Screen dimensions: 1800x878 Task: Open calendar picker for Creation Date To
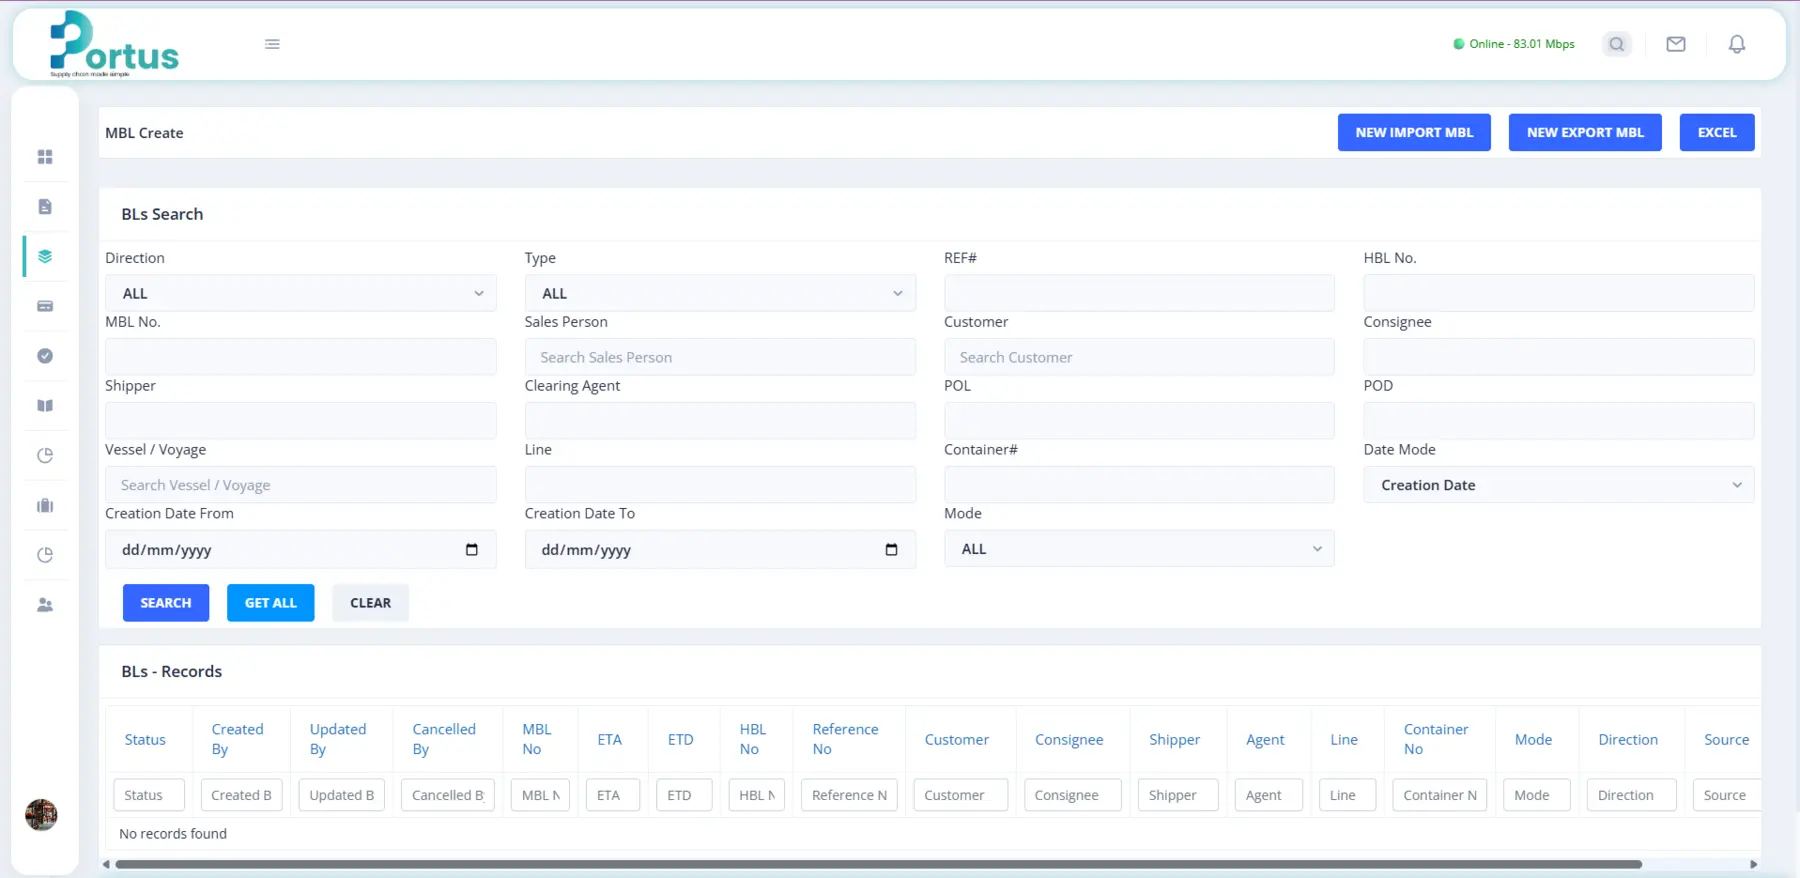click(x=891, y=549)
